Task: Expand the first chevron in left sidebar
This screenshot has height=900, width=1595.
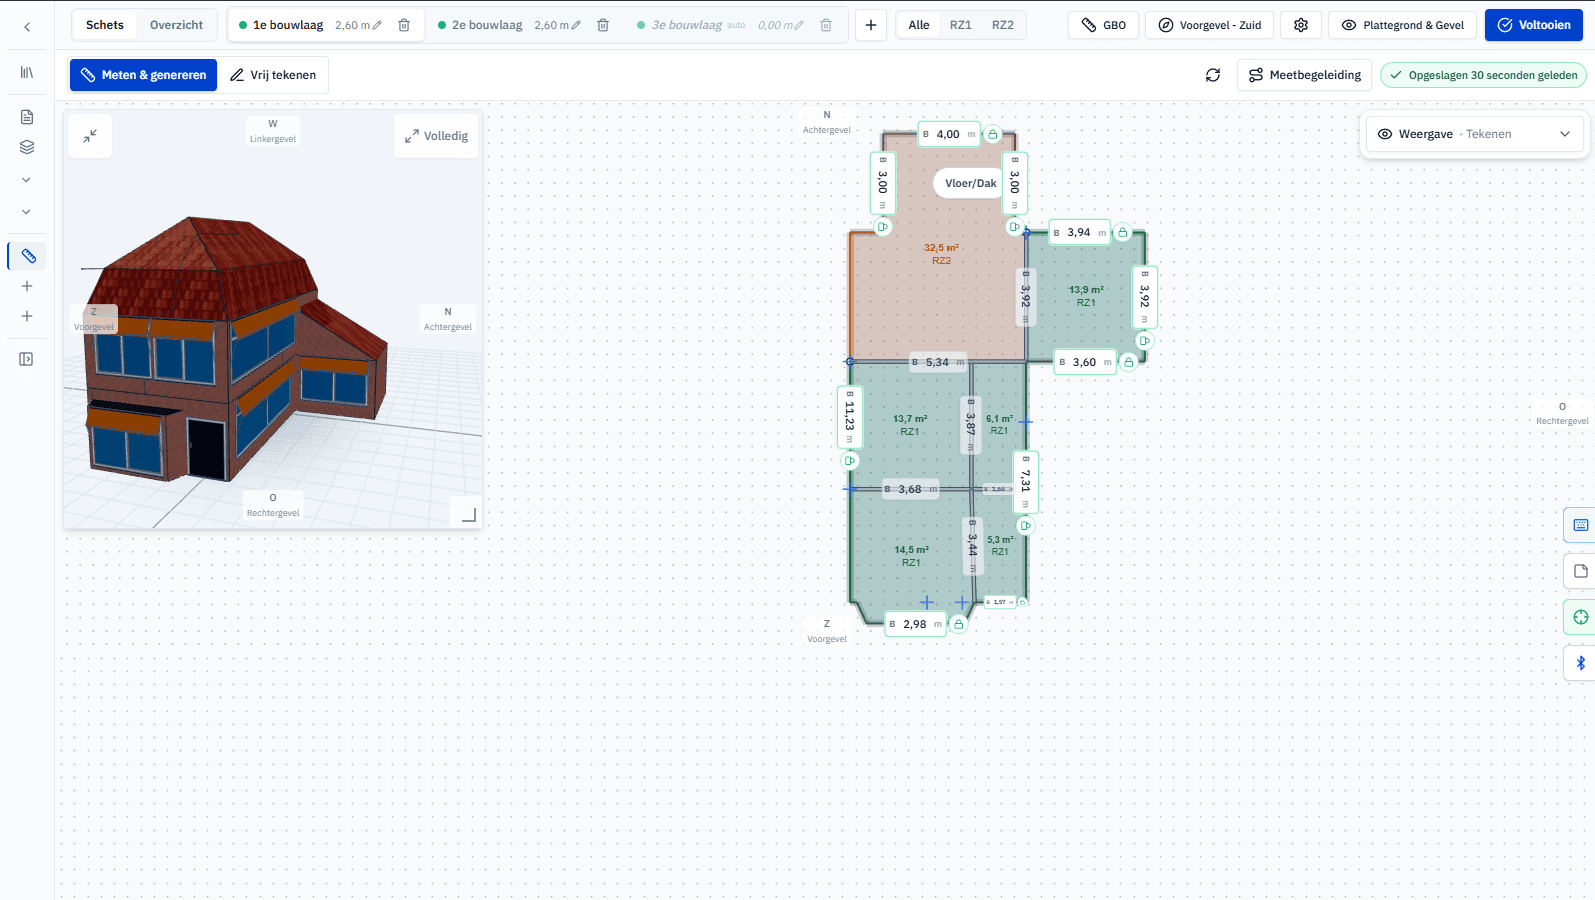Action: coord(27,180)
